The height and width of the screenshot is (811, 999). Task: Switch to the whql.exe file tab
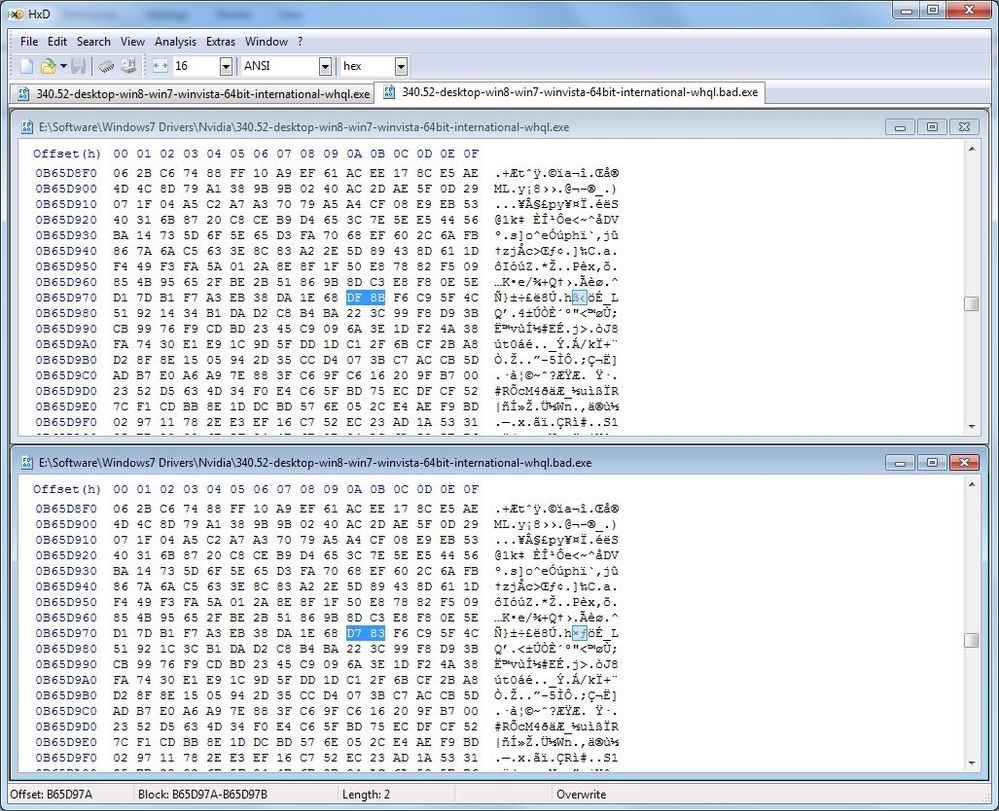click(x=193, y=94)
